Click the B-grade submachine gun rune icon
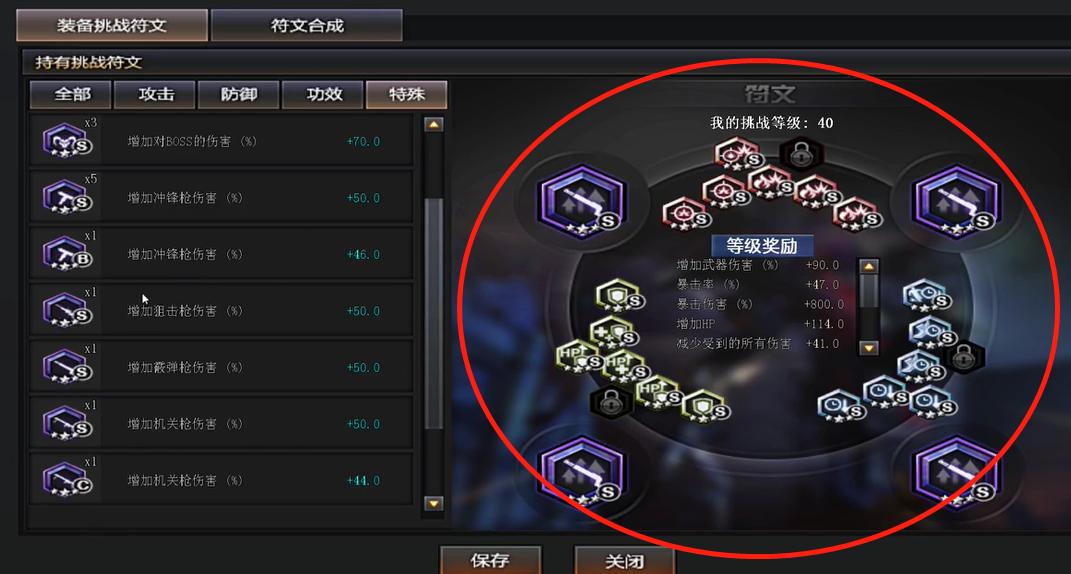The height and width of the screenshot is (574, 1071). point(66,254)
